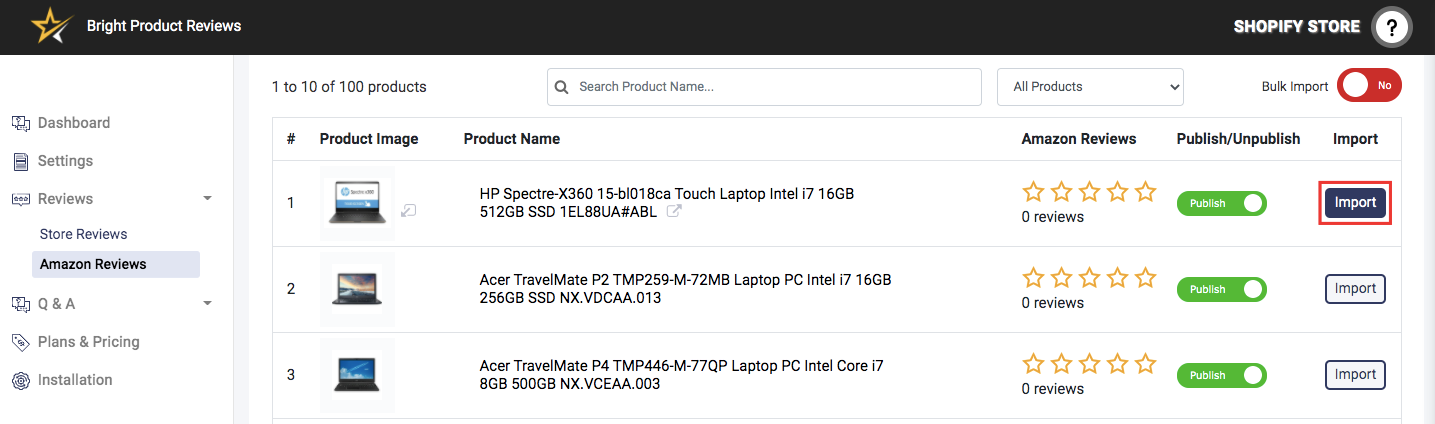Click expand icon next to HP laptop image

pos(409,210)
